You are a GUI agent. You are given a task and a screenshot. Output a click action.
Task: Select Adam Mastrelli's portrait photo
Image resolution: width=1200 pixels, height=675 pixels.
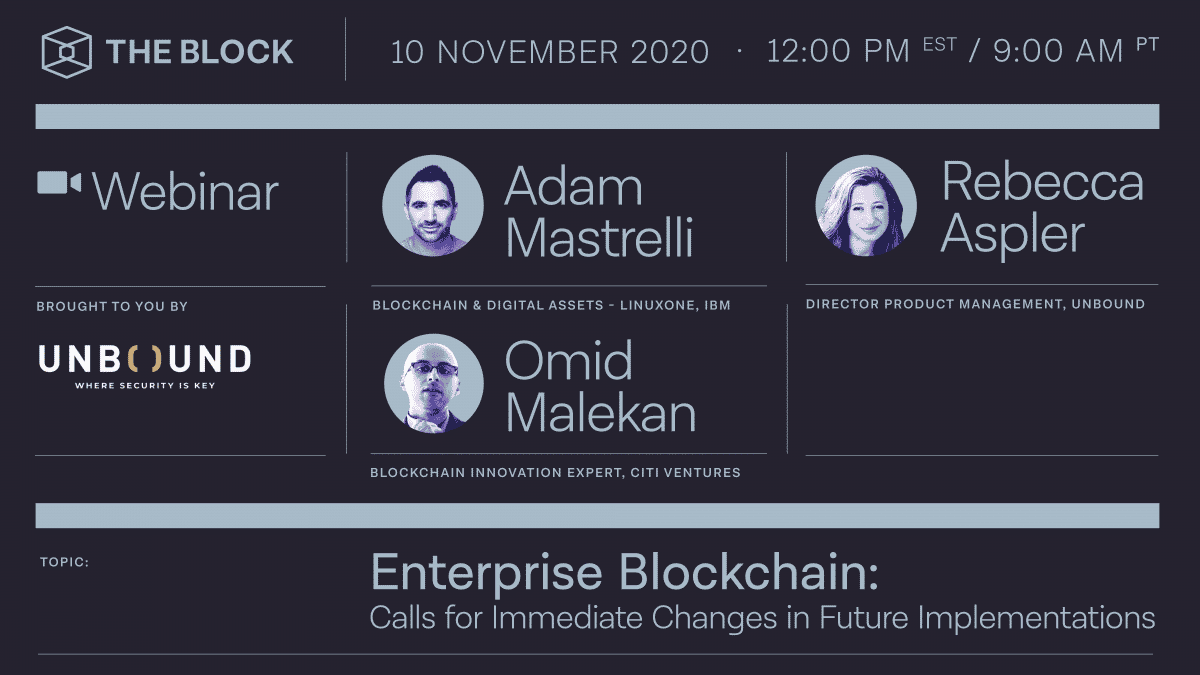pos(433,205)
